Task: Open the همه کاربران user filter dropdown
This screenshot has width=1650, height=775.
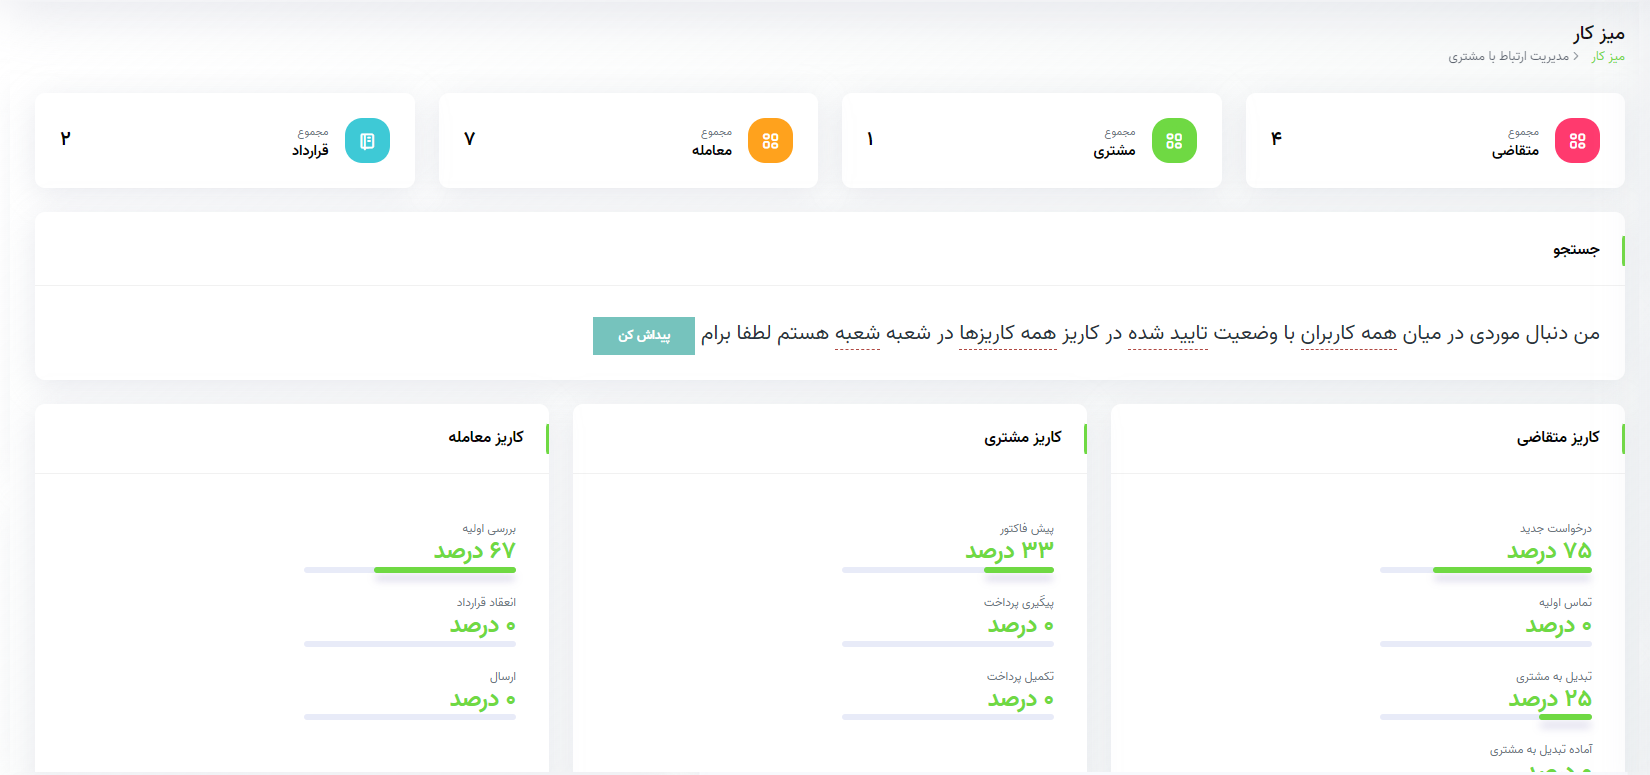Action: click(1348, 334)
